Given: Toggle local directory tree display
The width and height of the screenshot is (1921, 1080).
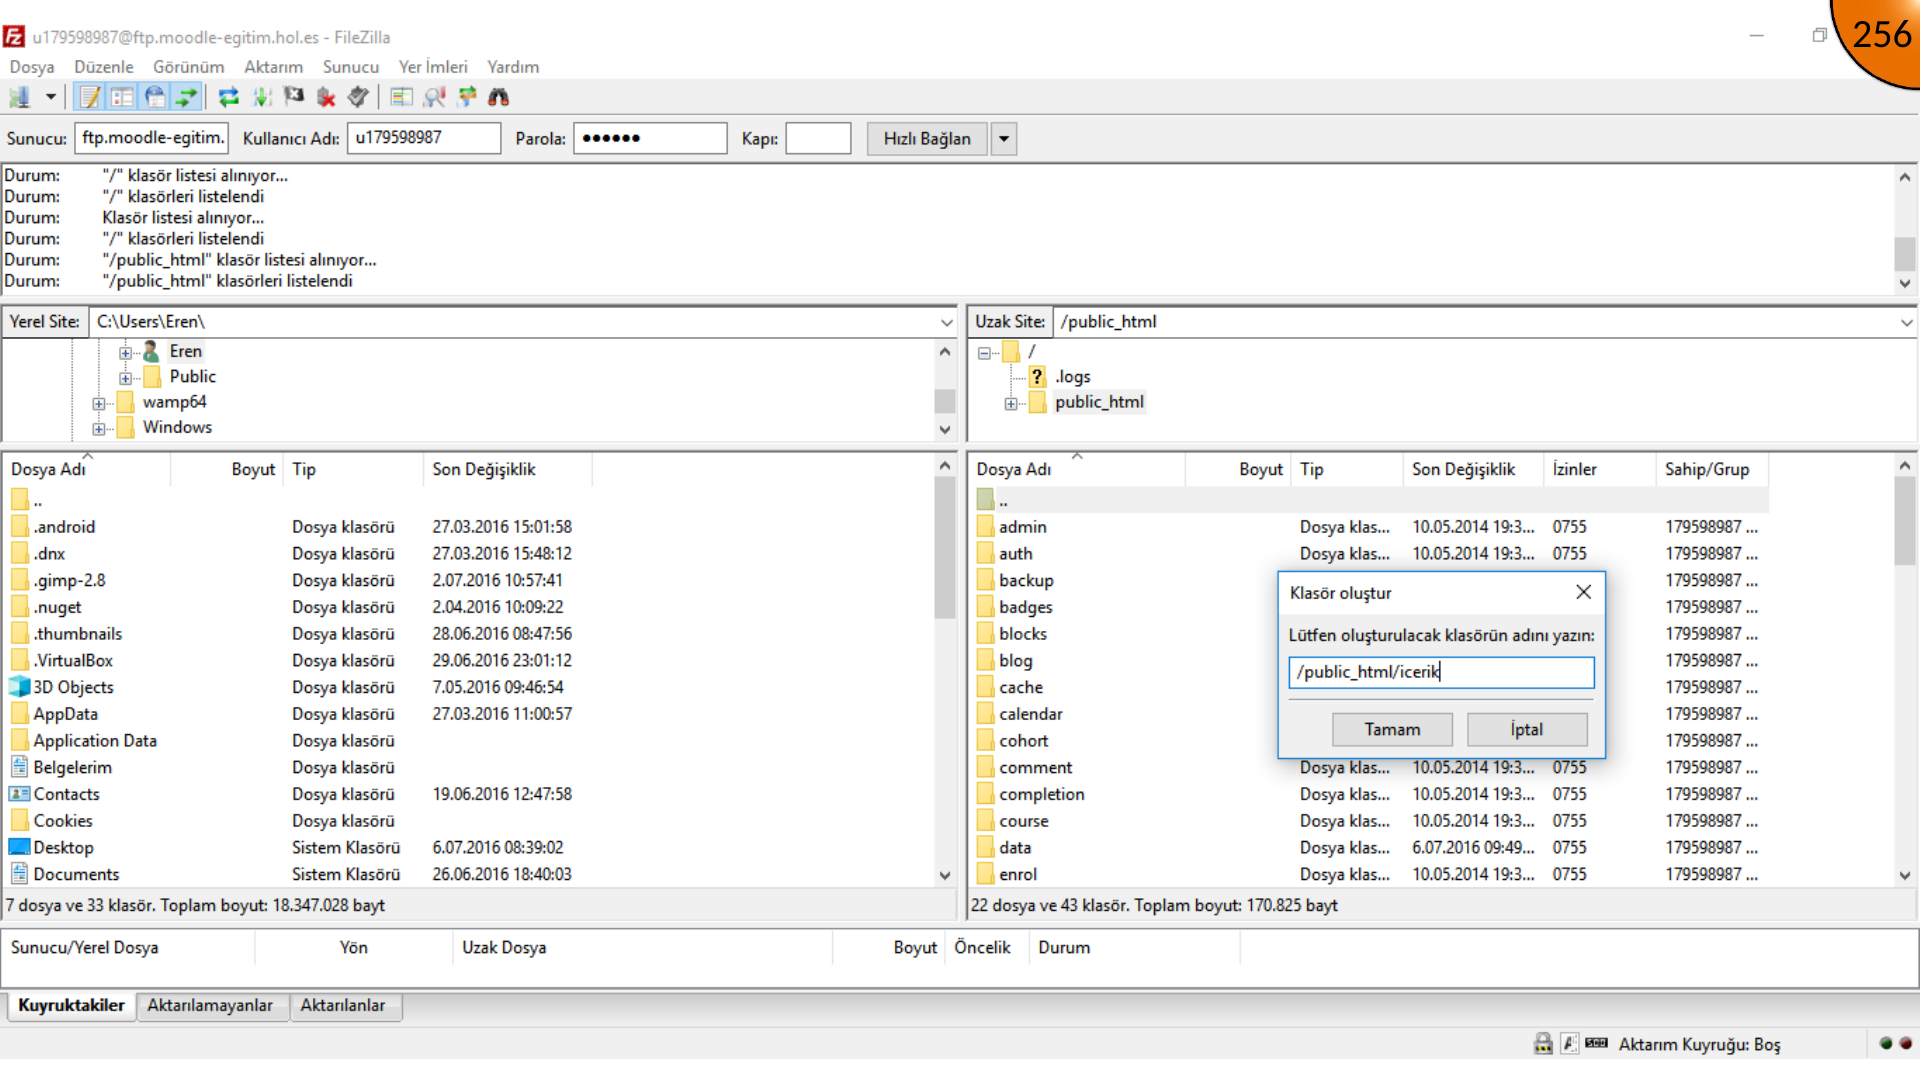Looking at the screenshot, I should pos(122,97).
